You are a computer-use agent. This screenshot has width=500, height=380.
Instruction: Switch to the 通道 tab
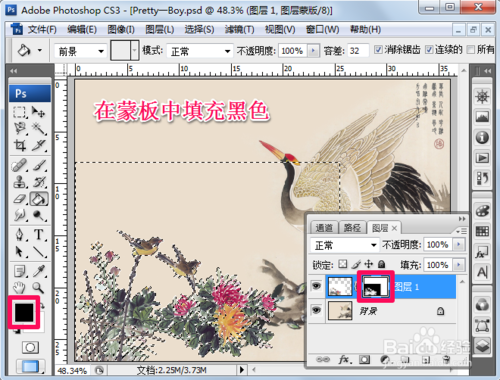[324, 228]
